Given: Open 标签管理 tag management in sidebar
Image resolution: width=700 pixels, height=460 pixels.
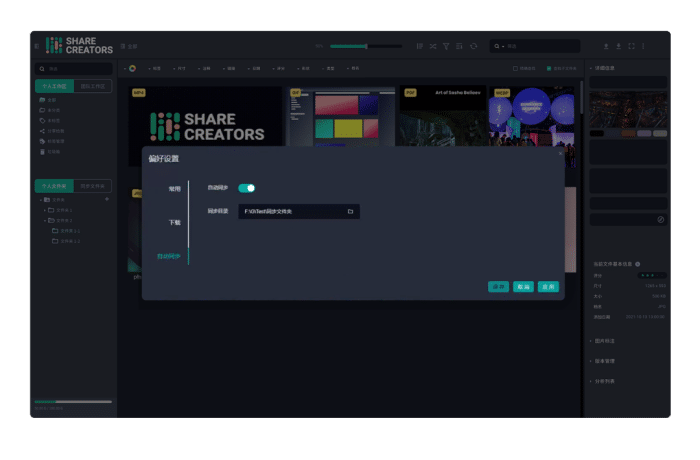Looking at the screenshot, I should click(x=52, y=141).
